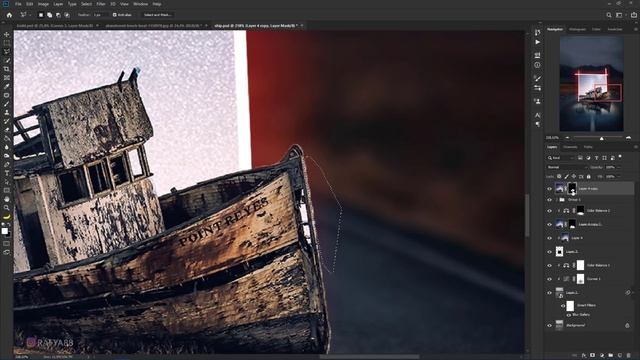Open the Info panel icon in side dock
This screenshot has width=640, height=360.
point(538,65)
